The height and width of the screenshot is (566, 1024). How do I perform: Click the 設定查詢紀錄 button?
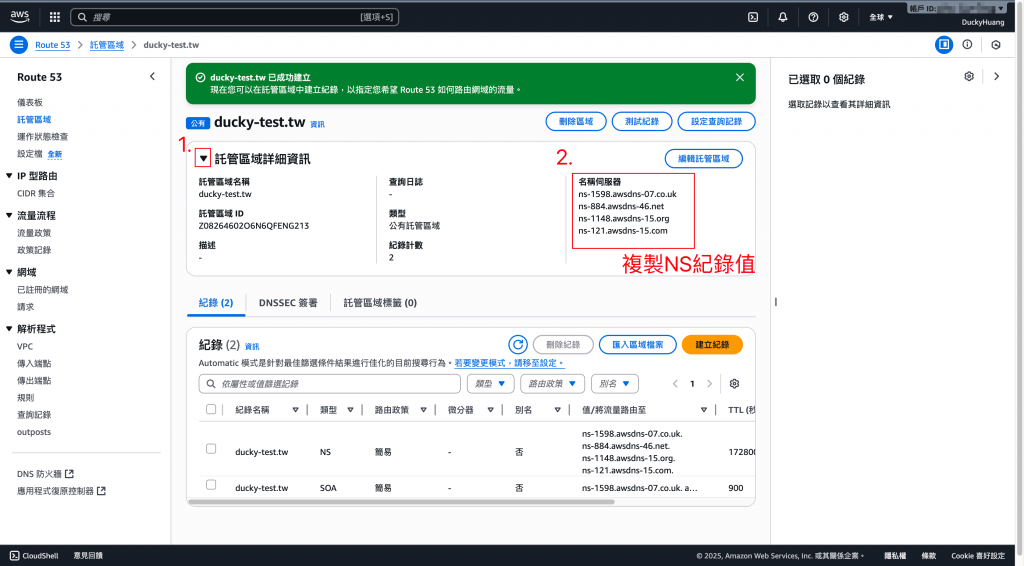(716, 121)
